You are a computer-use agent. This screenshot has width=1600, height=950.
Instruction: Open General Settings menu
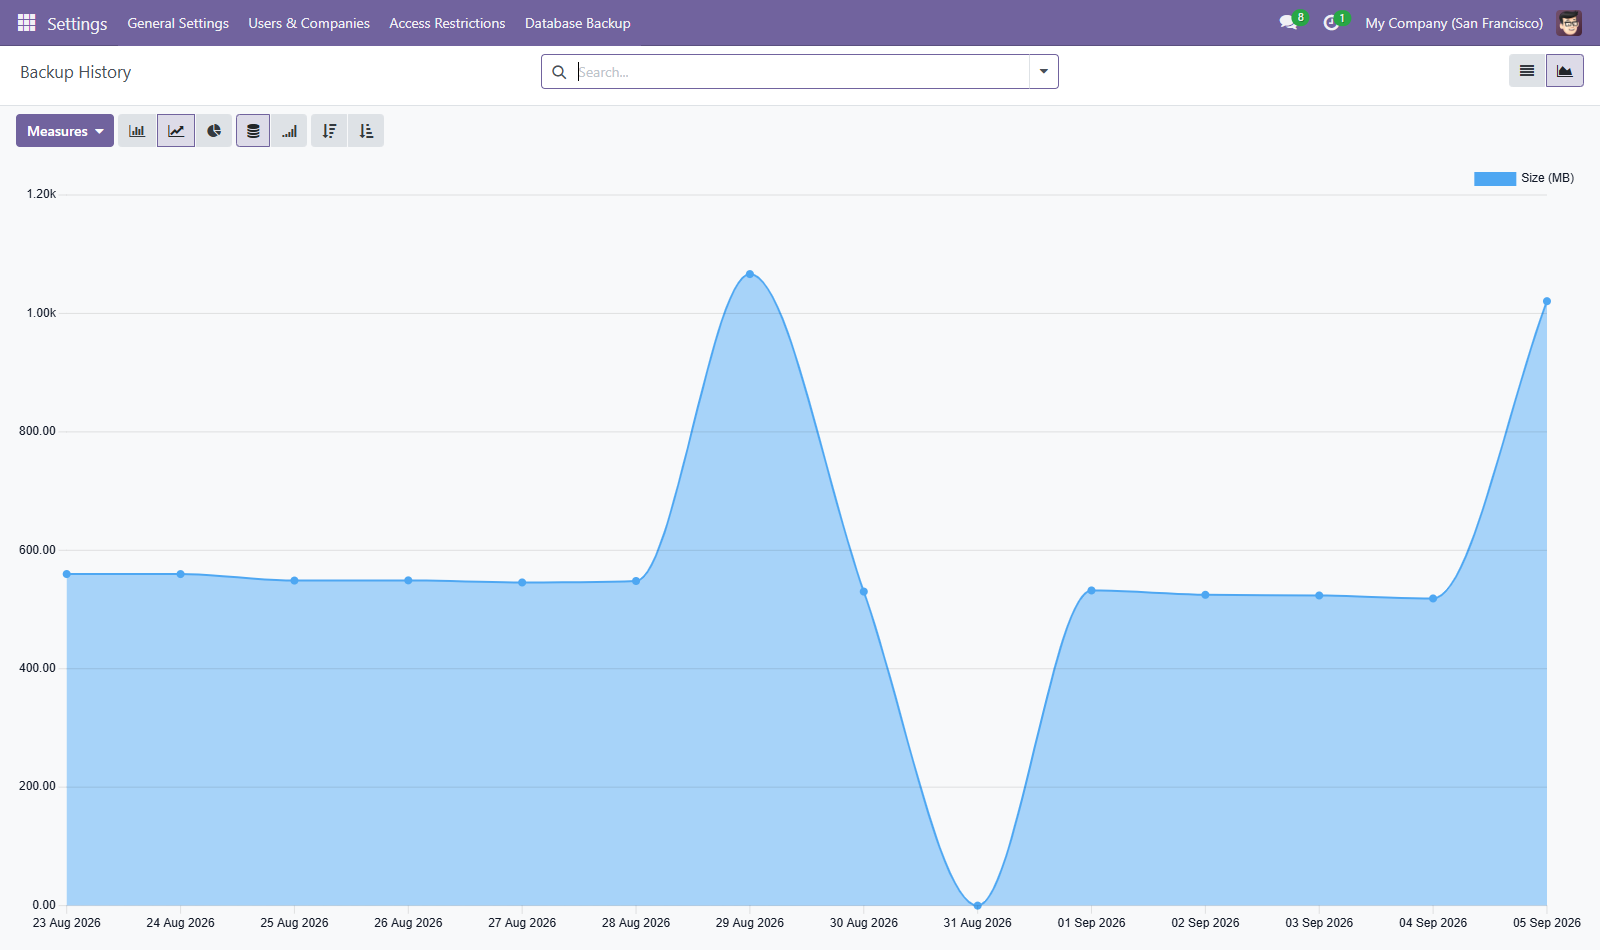(x=178, y=23)
